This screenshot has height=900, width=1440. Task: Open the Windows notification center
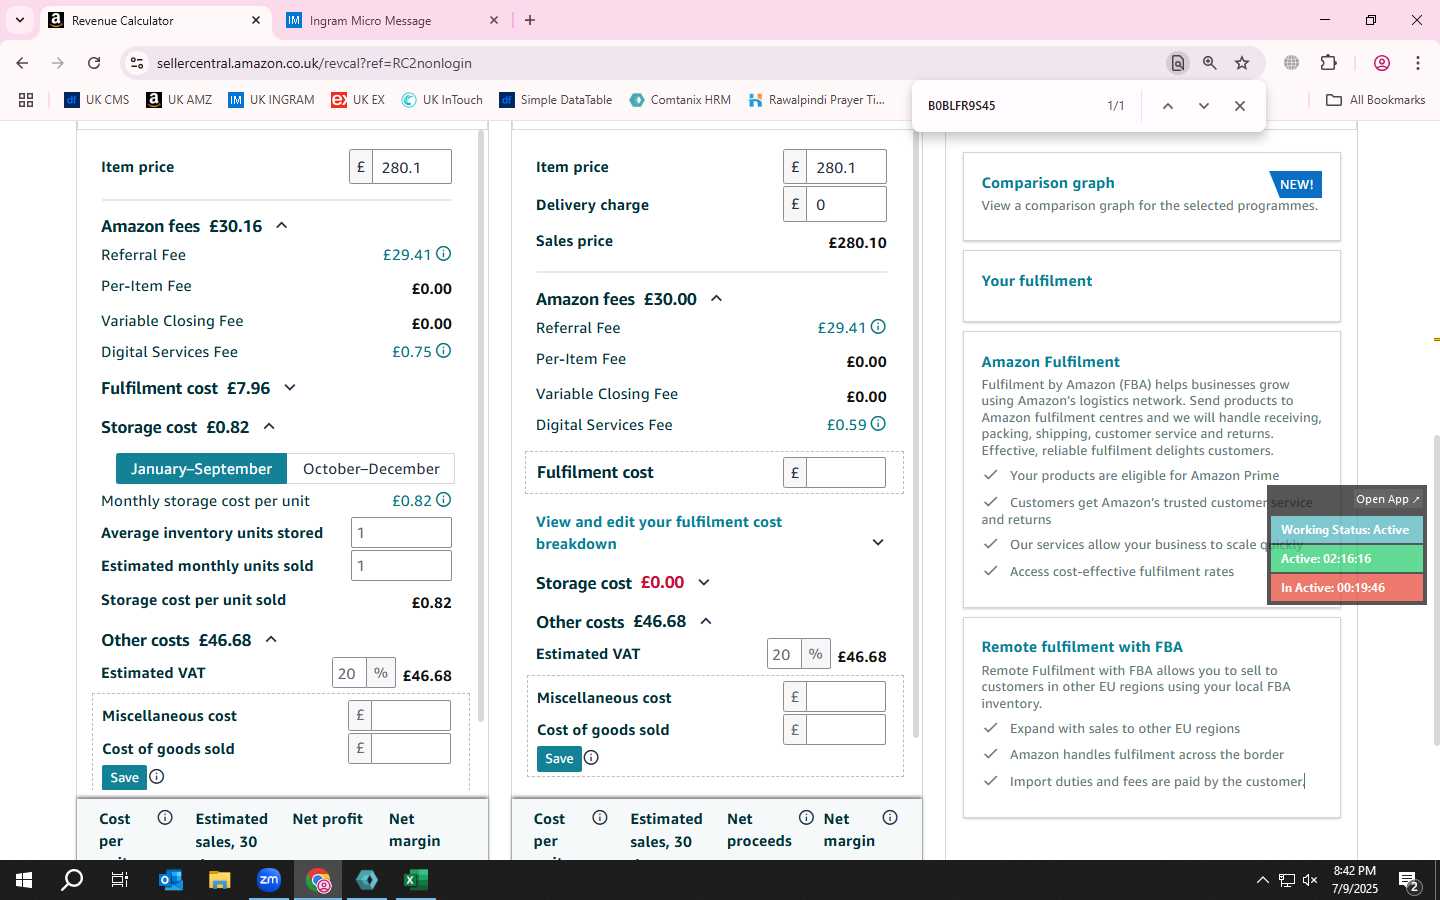click(1409, 881)
